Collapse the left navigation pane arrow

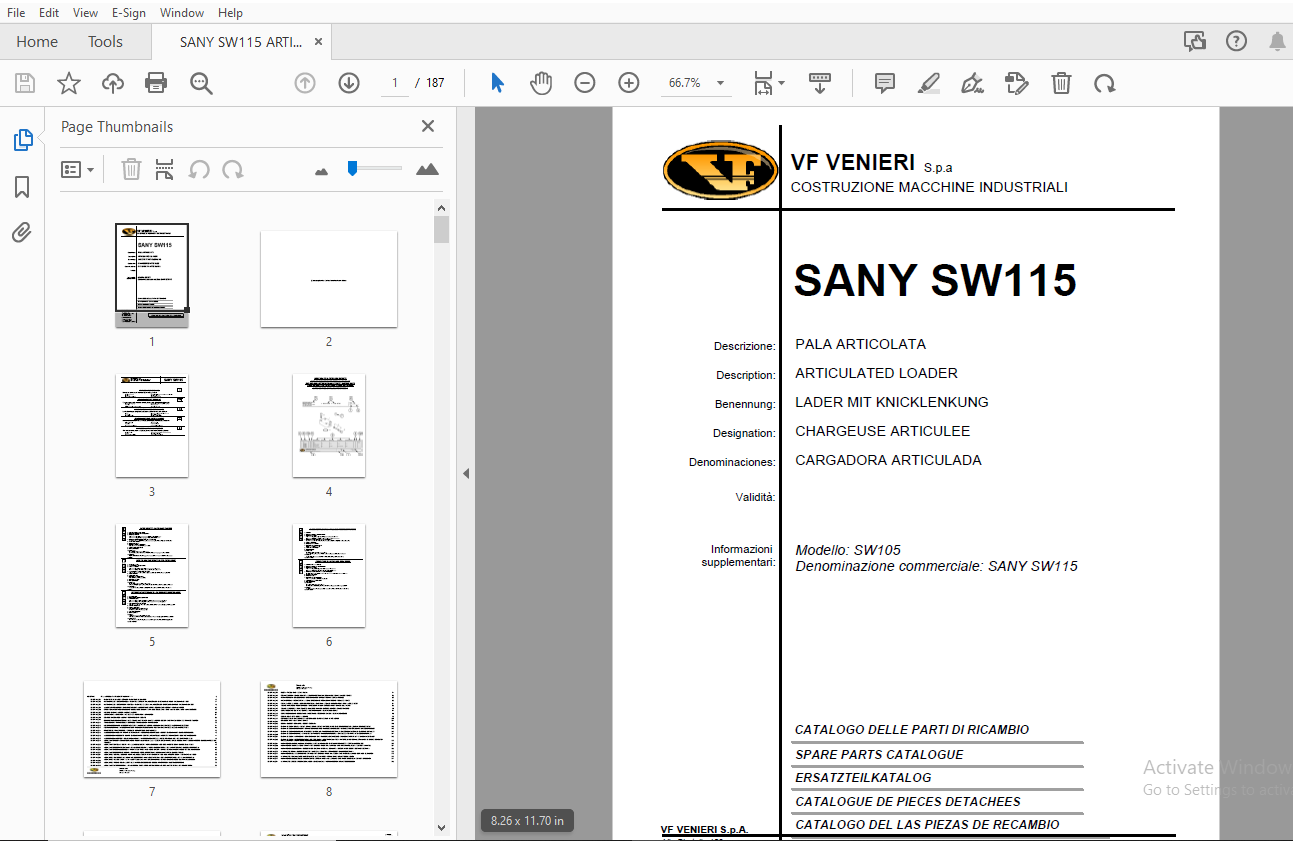(x=465, y=474)
